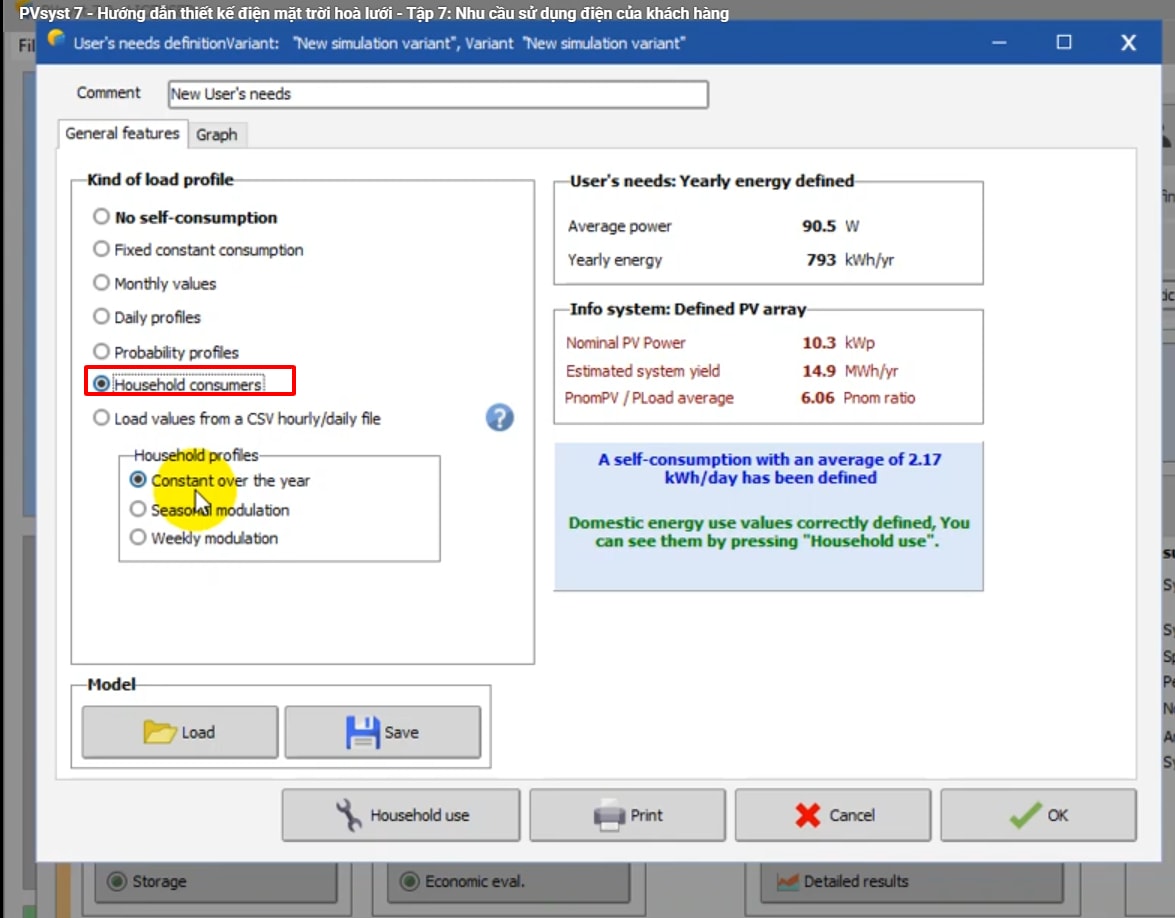Click the Cancel button
Image resolution: width=1175 pixels, height=918 pixels.
833,815
